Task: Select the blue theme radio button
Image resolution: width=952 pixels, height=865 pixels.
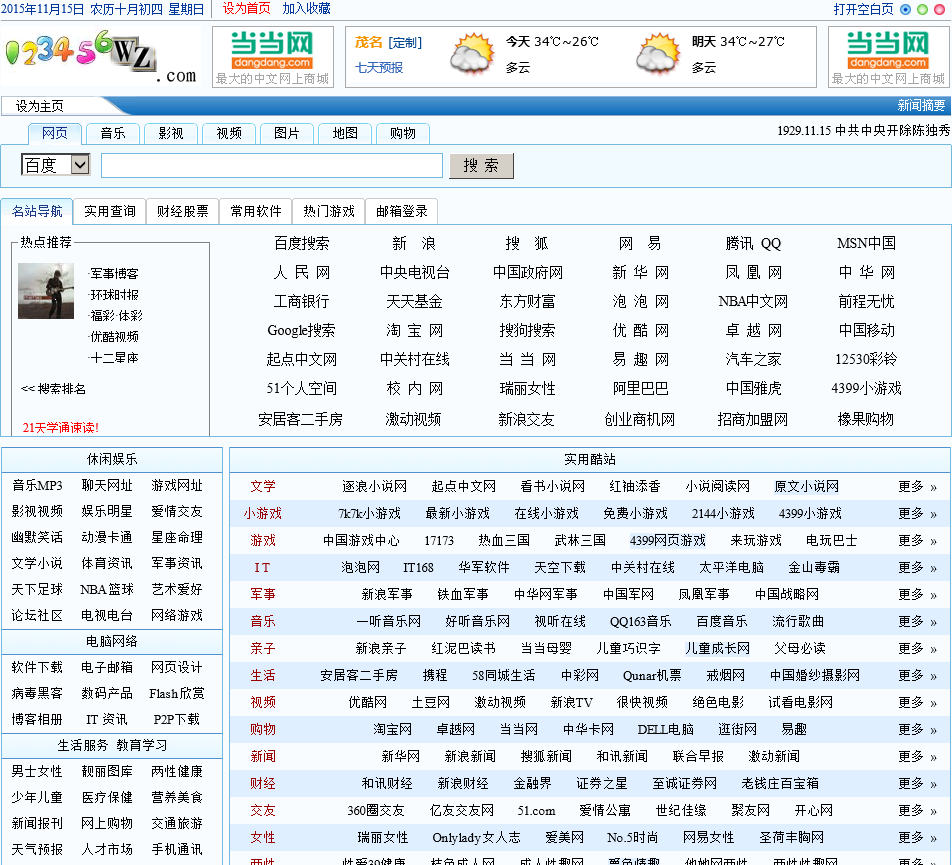Action: point(906,9)
